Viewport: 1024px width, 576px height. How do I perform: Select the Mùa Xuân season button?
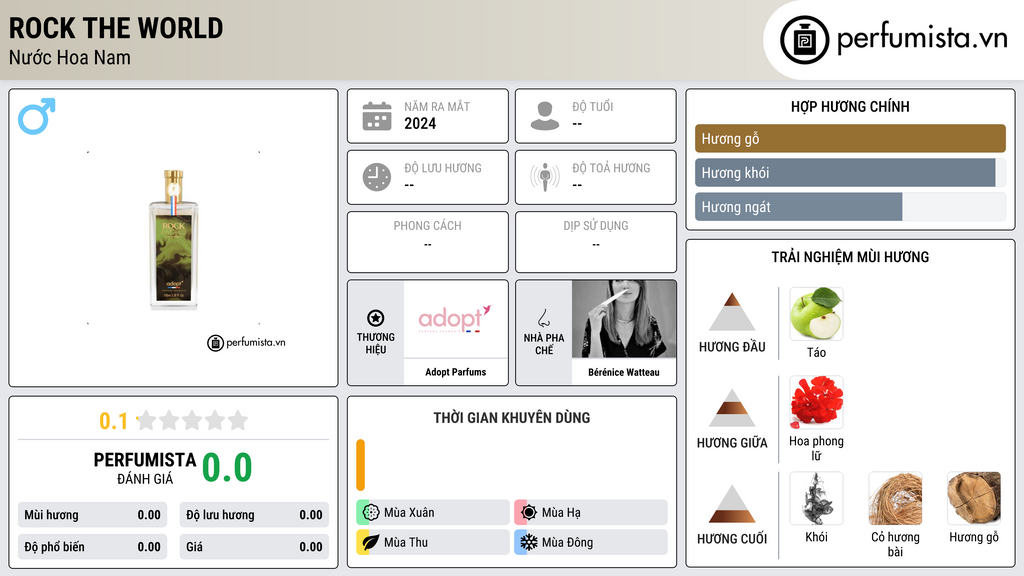[432, 512]
